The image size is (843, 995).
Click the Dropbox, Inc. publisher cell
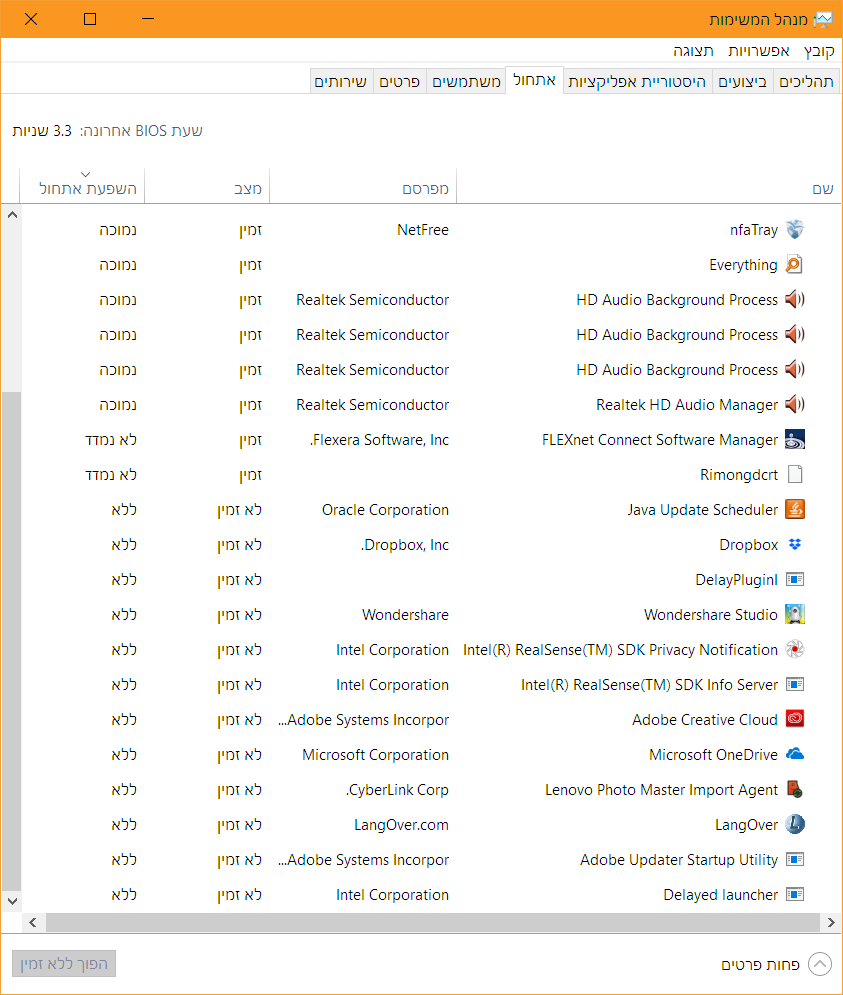point(405,544)
